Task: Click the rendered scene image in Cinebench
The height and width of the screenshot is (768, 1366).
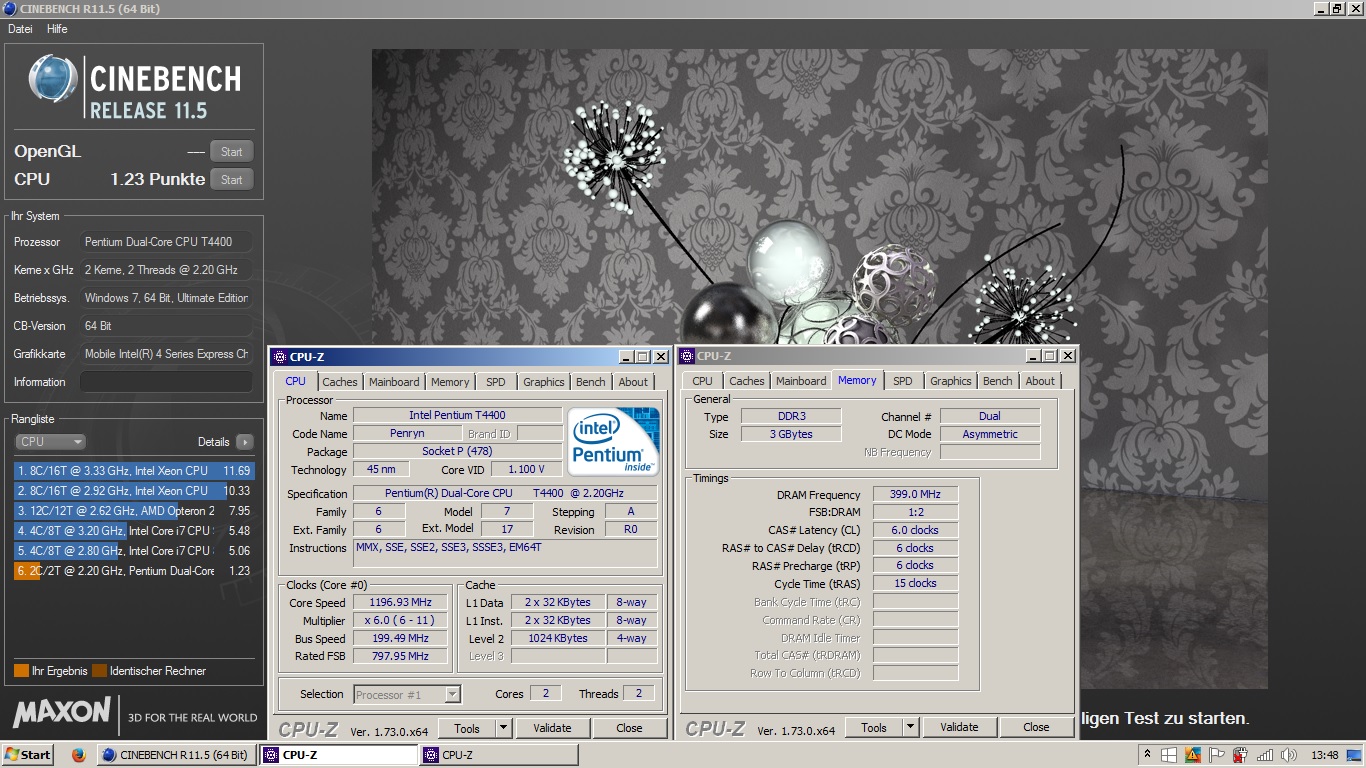Action: click(819, 369)
